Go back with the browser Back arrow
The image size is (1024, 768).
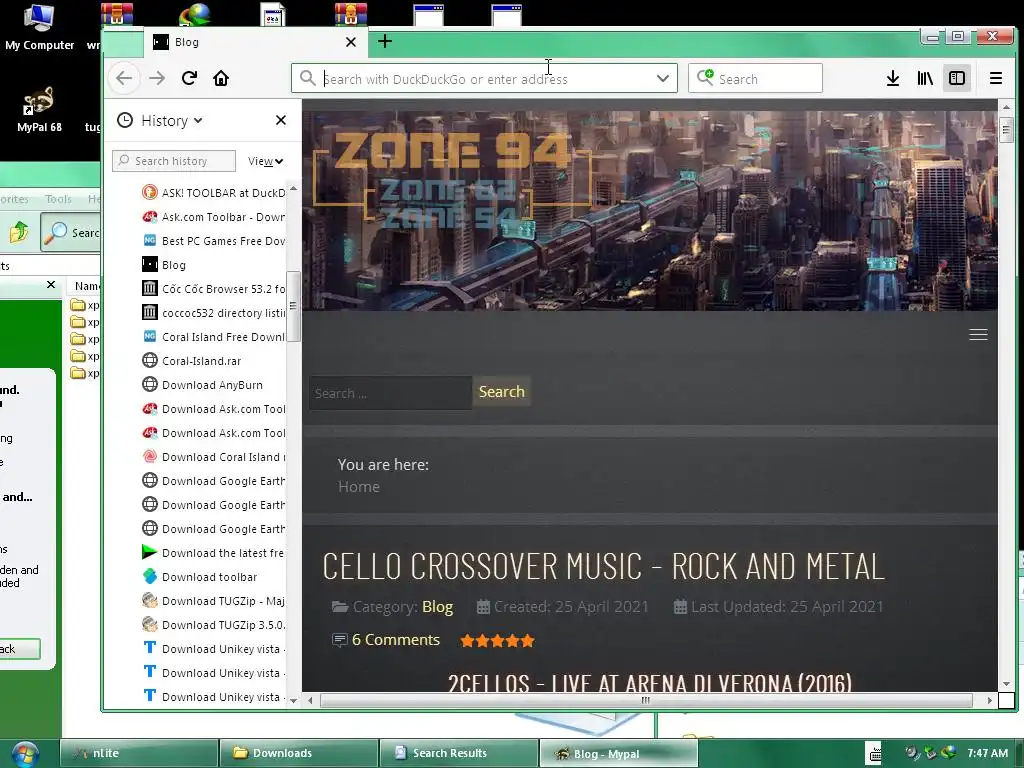pyautogui.click(x=124, y=78)
